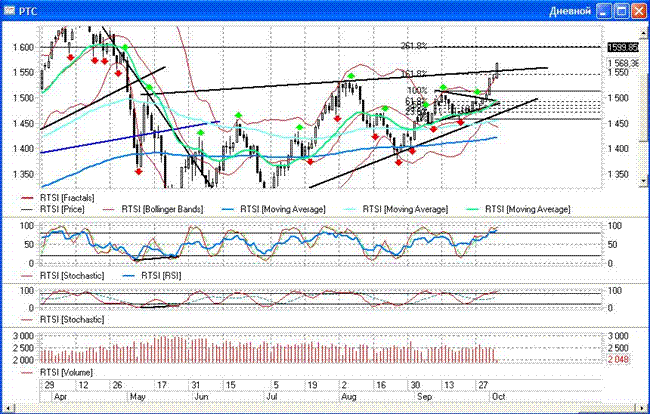Close the РТС chart window
The image size is (650, 414).
tap(637, 12)
